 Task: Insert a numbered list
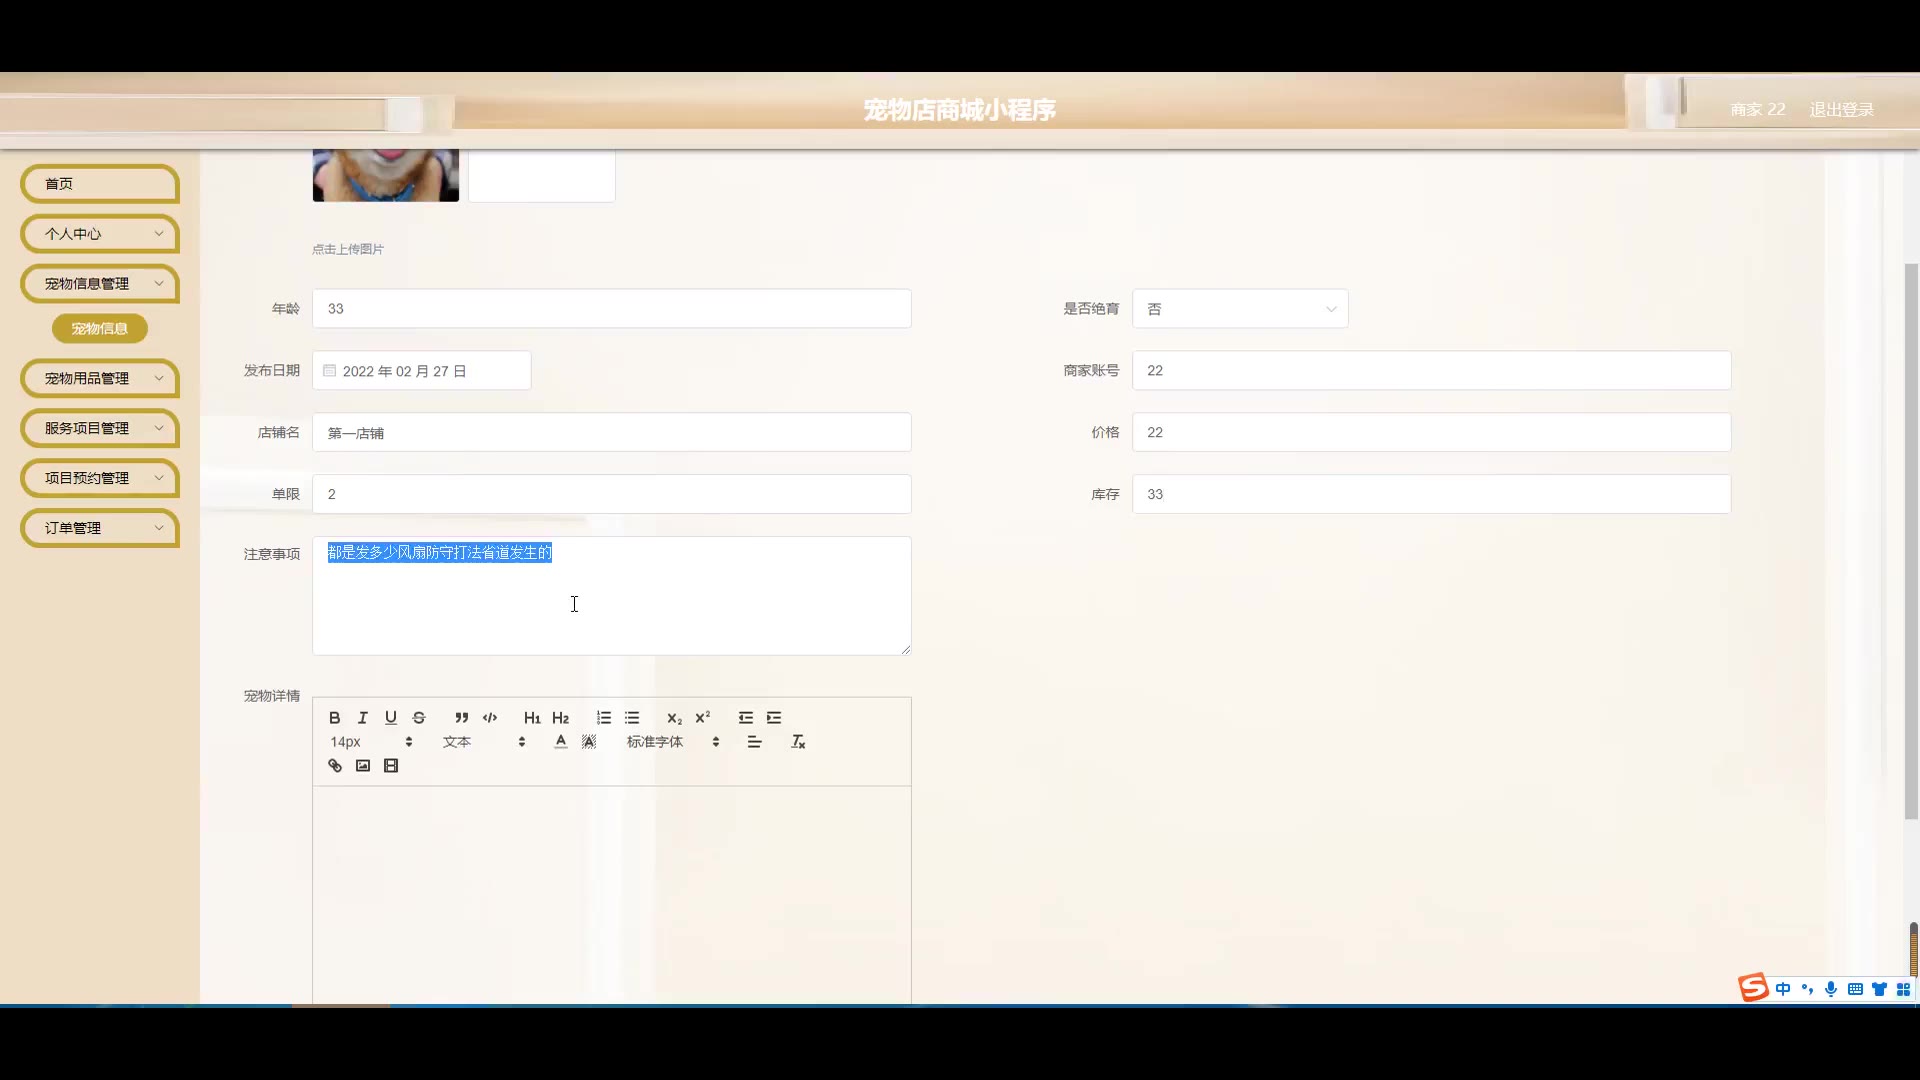(x=604, y=718)
